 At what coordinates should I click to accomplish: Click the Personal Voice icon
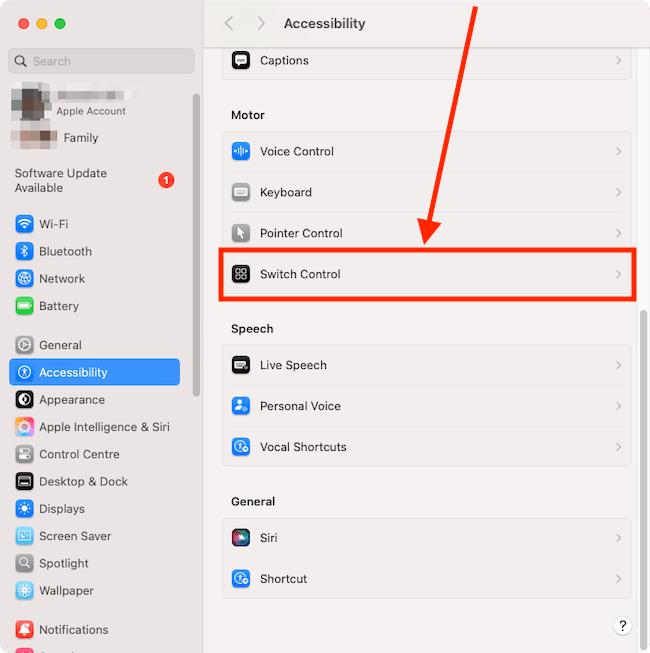(240, 406)
